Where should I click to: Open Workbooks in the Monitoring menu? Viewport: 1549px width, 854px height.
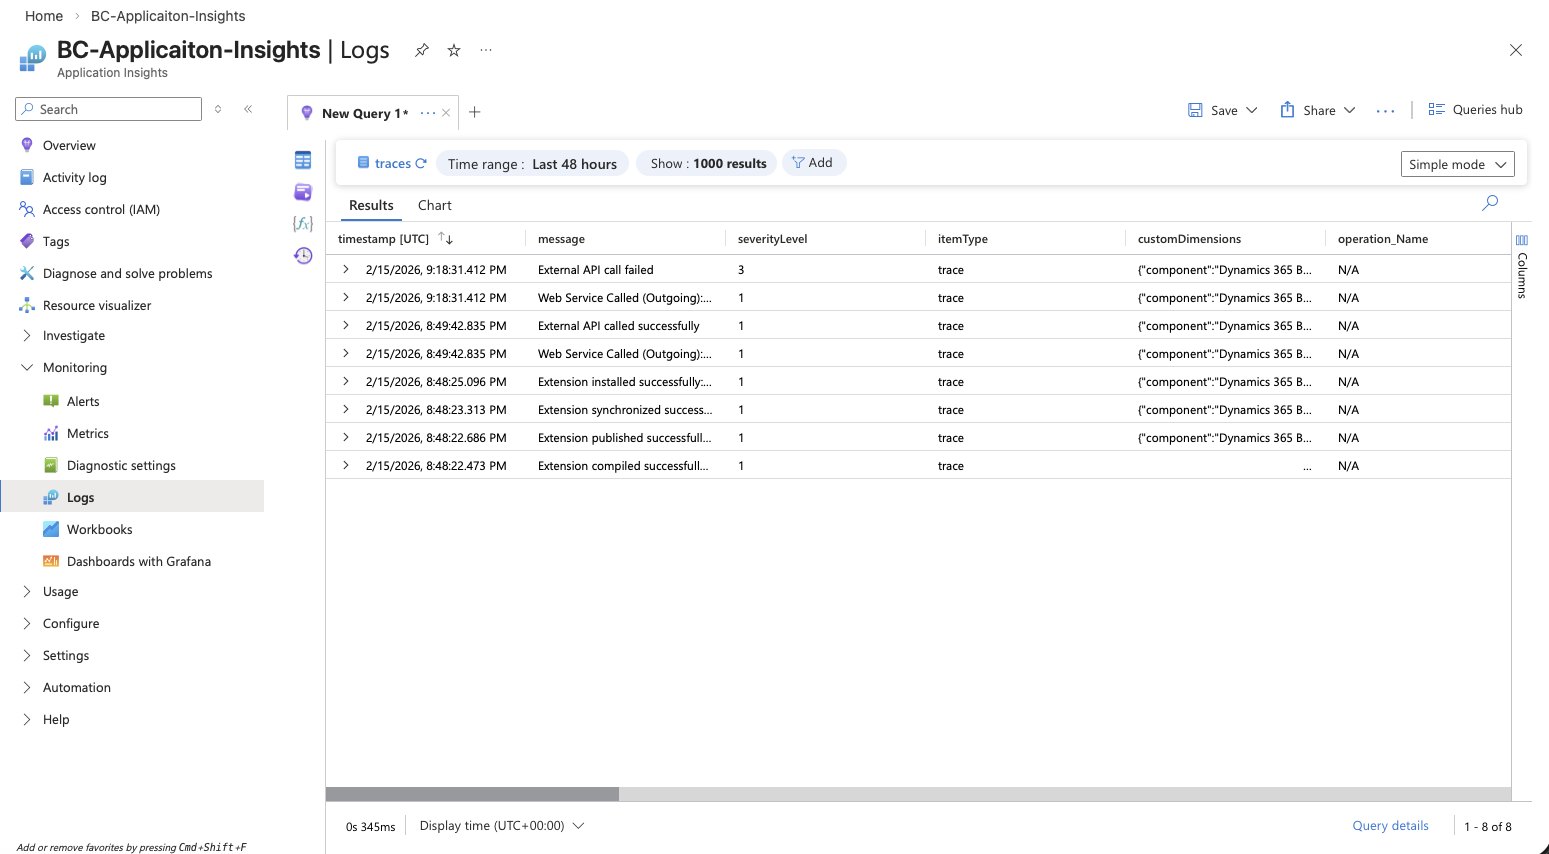99,530
